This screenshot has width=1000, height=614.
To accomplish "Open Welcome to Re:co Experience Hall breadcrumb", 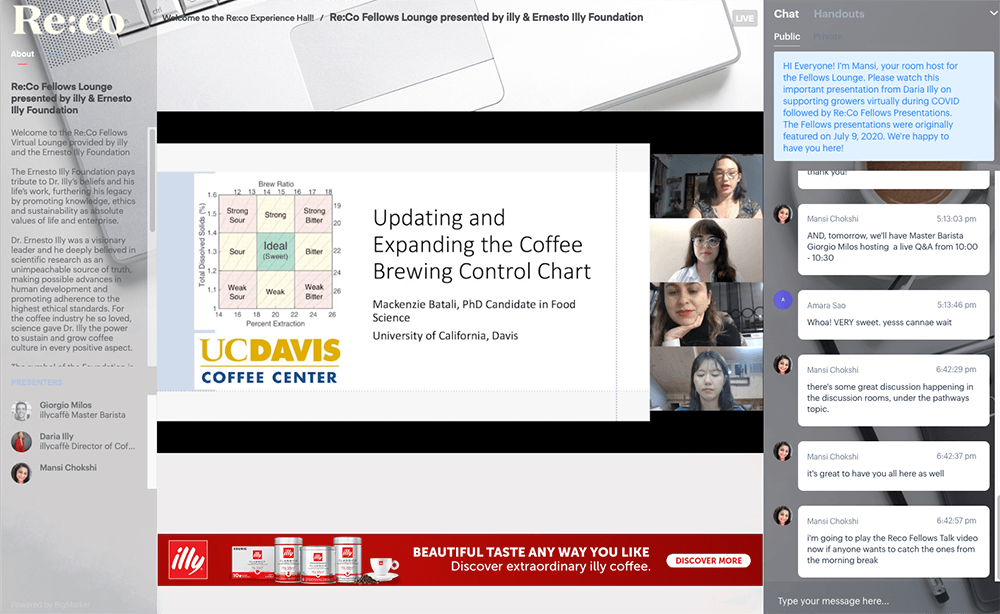I will click(x=237, y=18).
